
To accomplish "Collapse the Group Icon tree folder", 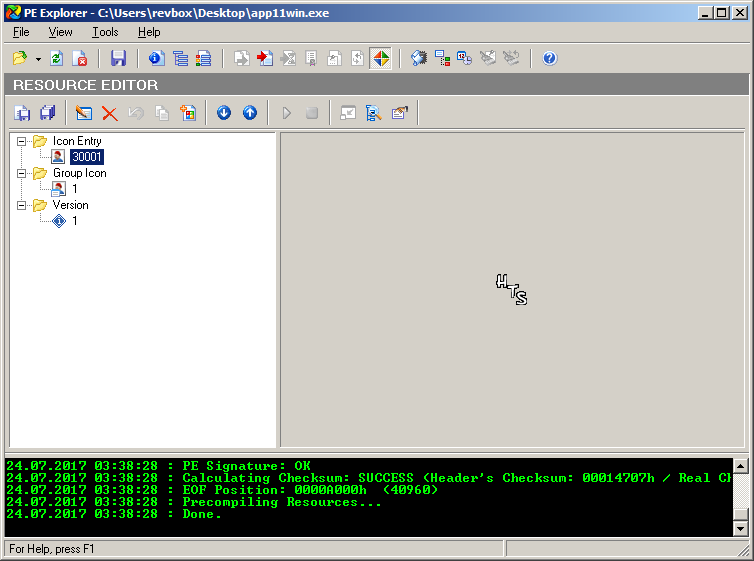I will coord(22,173).
